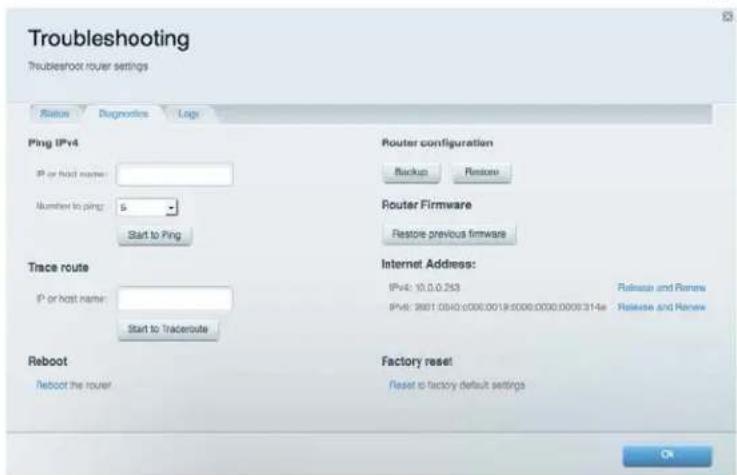The width and height of the screenshot is (737, 475).
Task: Click Start to Traceroute button
Action: click(168, 329)
